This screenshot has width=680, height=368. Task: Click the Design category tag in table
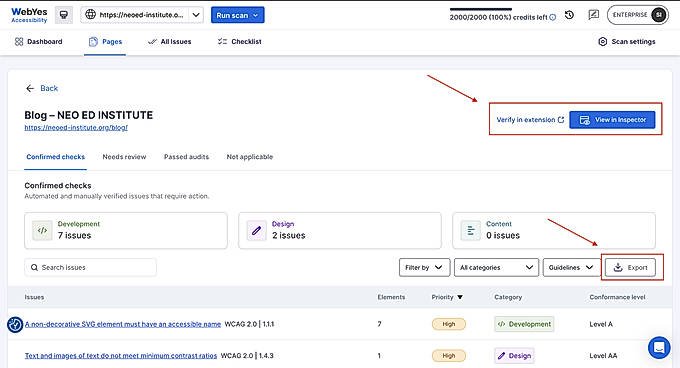coord(514,356)
